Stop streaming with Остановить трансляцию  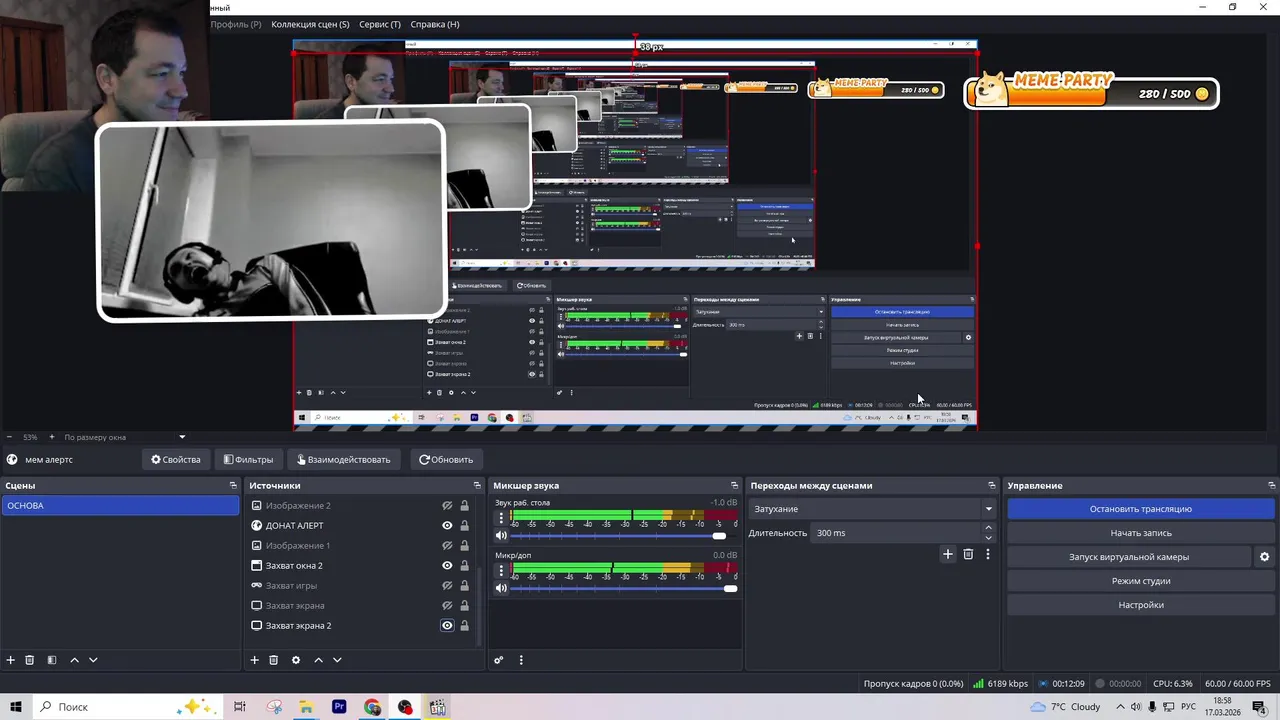pos(1140,509)
